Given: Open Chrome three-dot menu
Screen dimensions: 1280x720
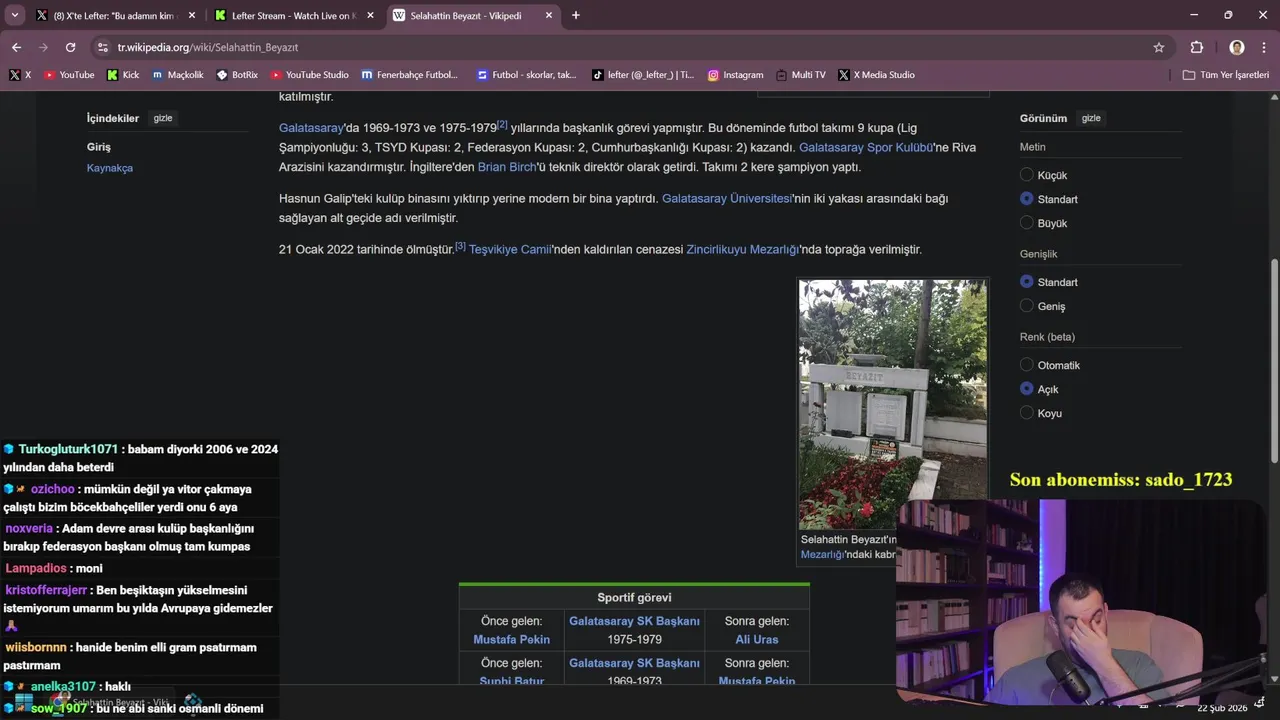Looking at the screenshot, I should pyautogui.click(x=1264, y=47).
